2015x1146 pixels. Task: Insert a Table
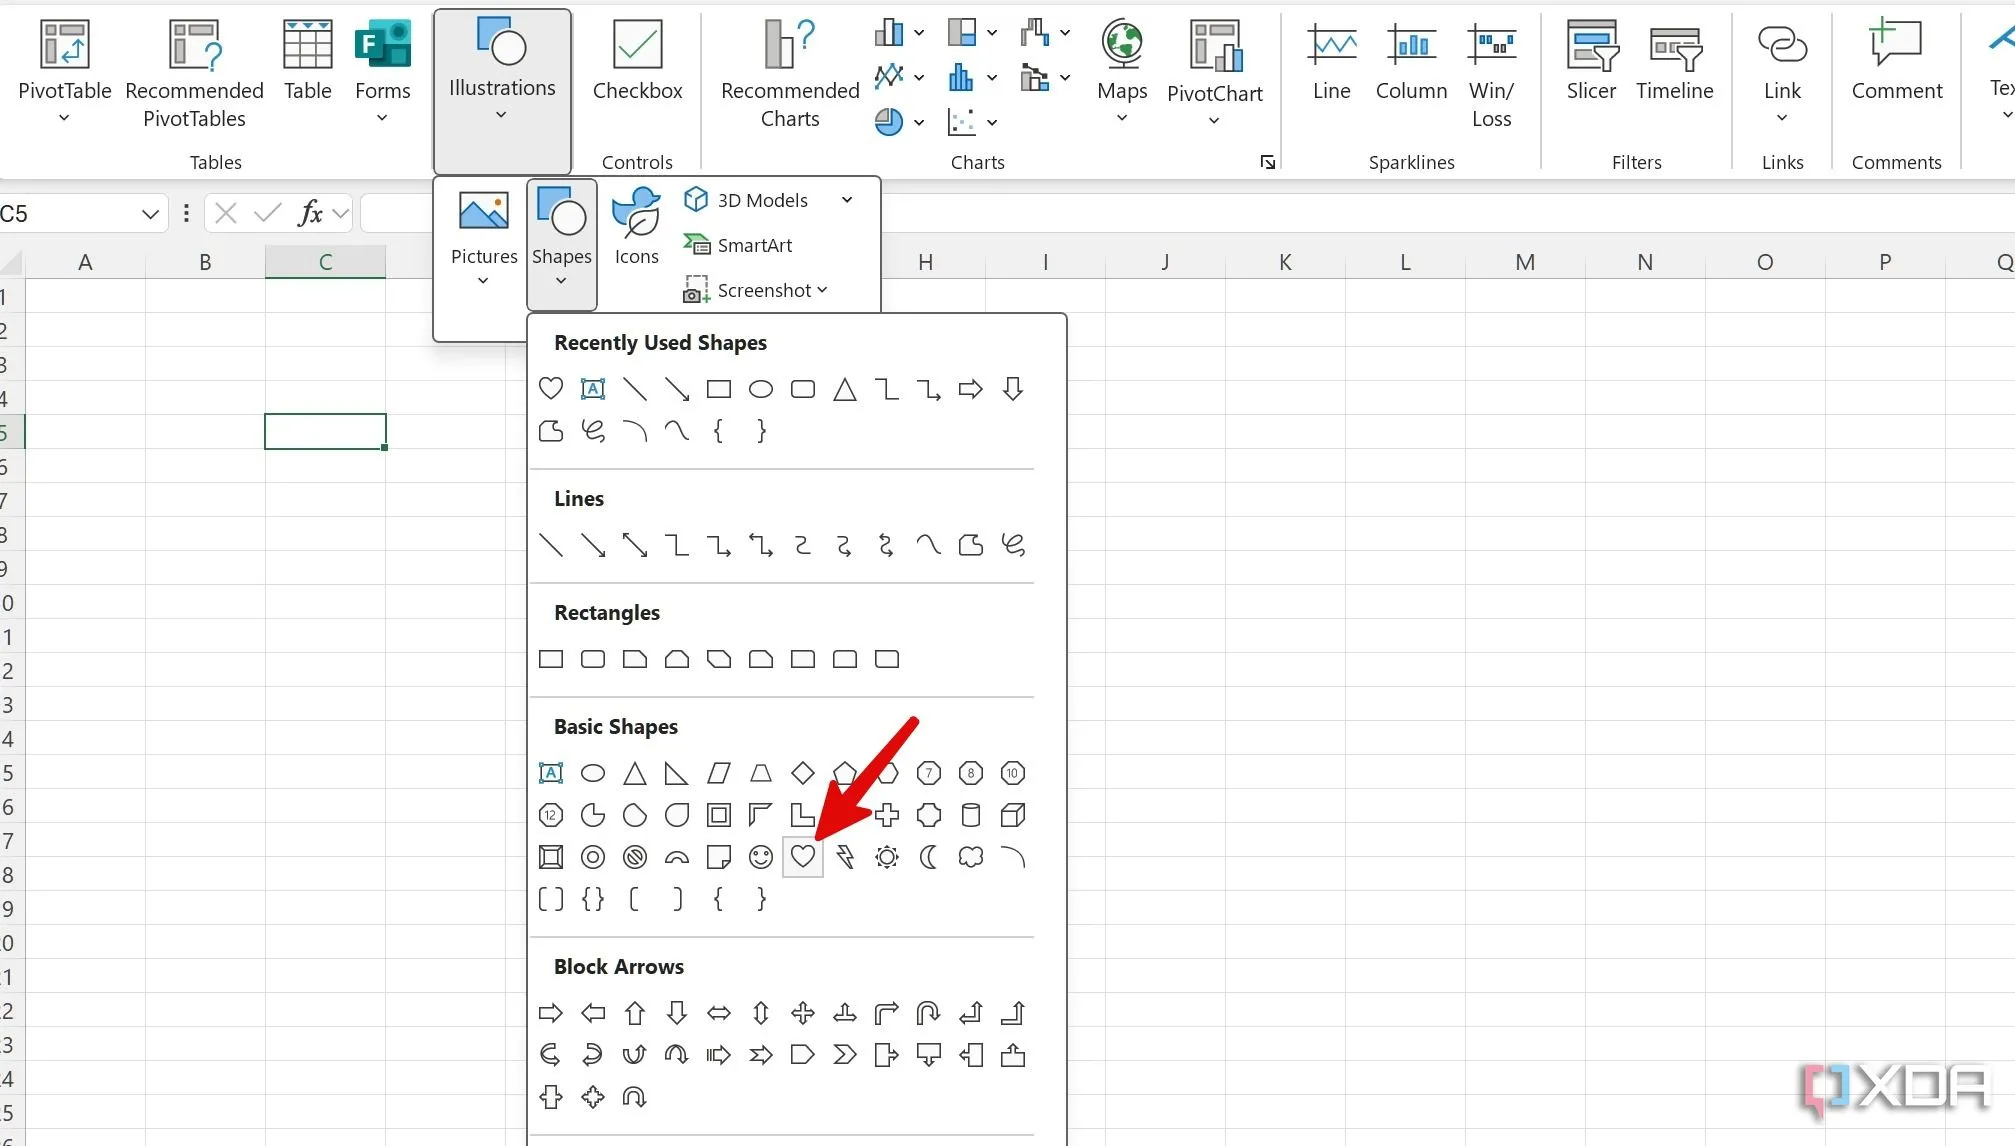307,60
